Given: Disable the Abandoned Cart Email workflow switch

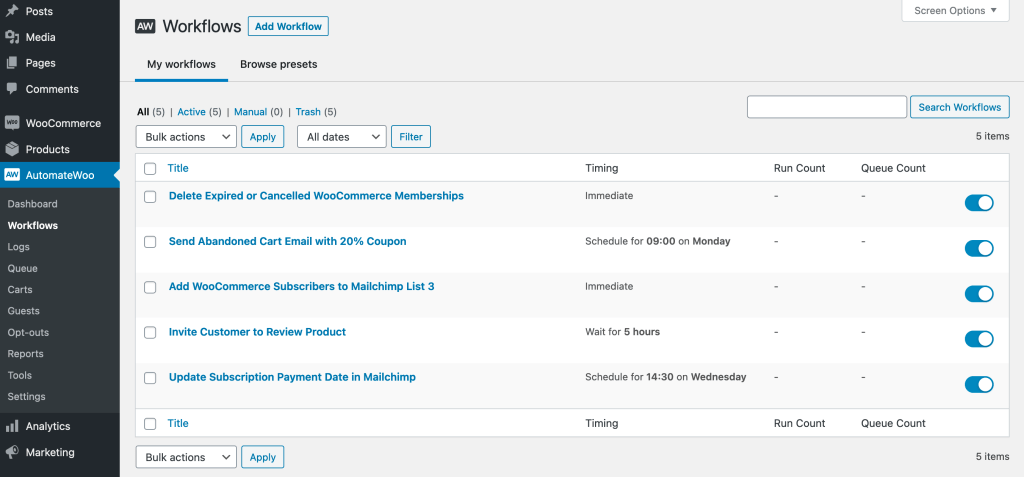Looking at the screenshot, I should [x=979, y=248].
